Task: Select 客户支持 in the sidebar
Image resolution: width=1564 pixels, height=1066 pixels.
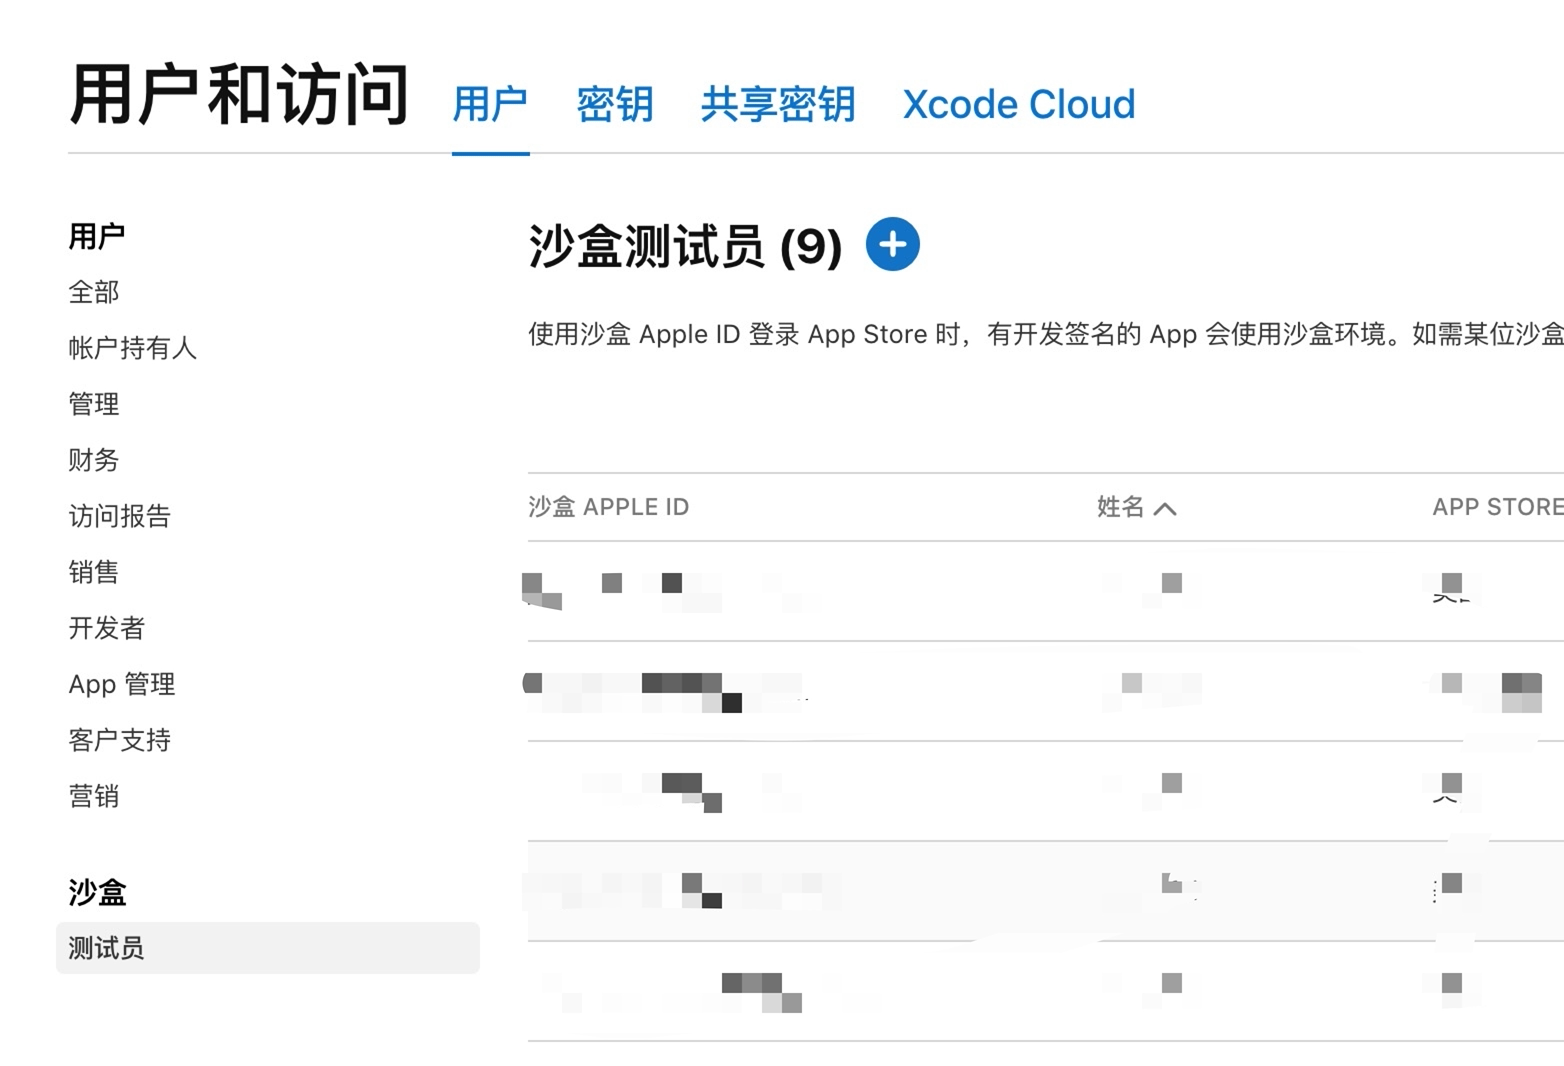Action: pyautogui.click(x=120, y=740)
